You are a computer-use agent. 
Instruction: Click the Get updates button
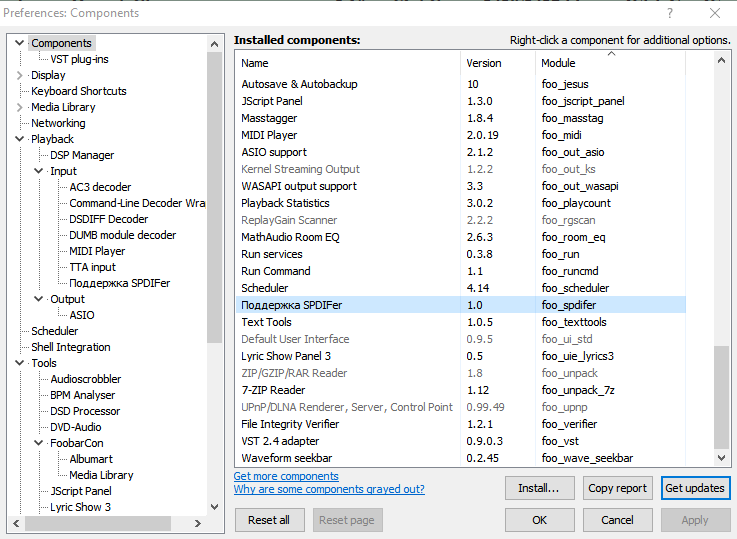coord(694,488)
